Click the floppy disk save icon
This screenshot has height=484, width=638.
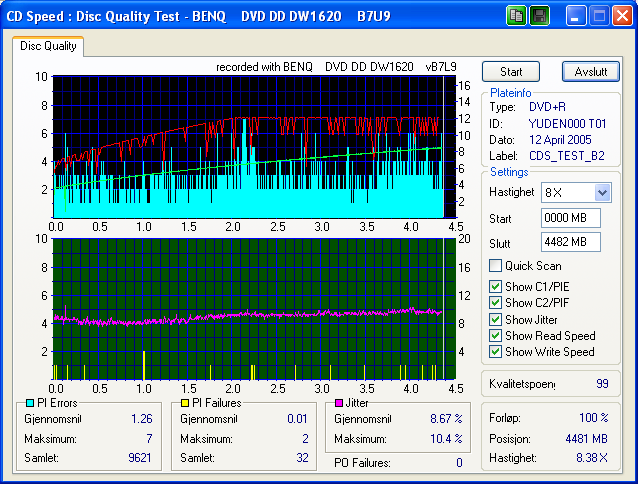pos(539,16)
